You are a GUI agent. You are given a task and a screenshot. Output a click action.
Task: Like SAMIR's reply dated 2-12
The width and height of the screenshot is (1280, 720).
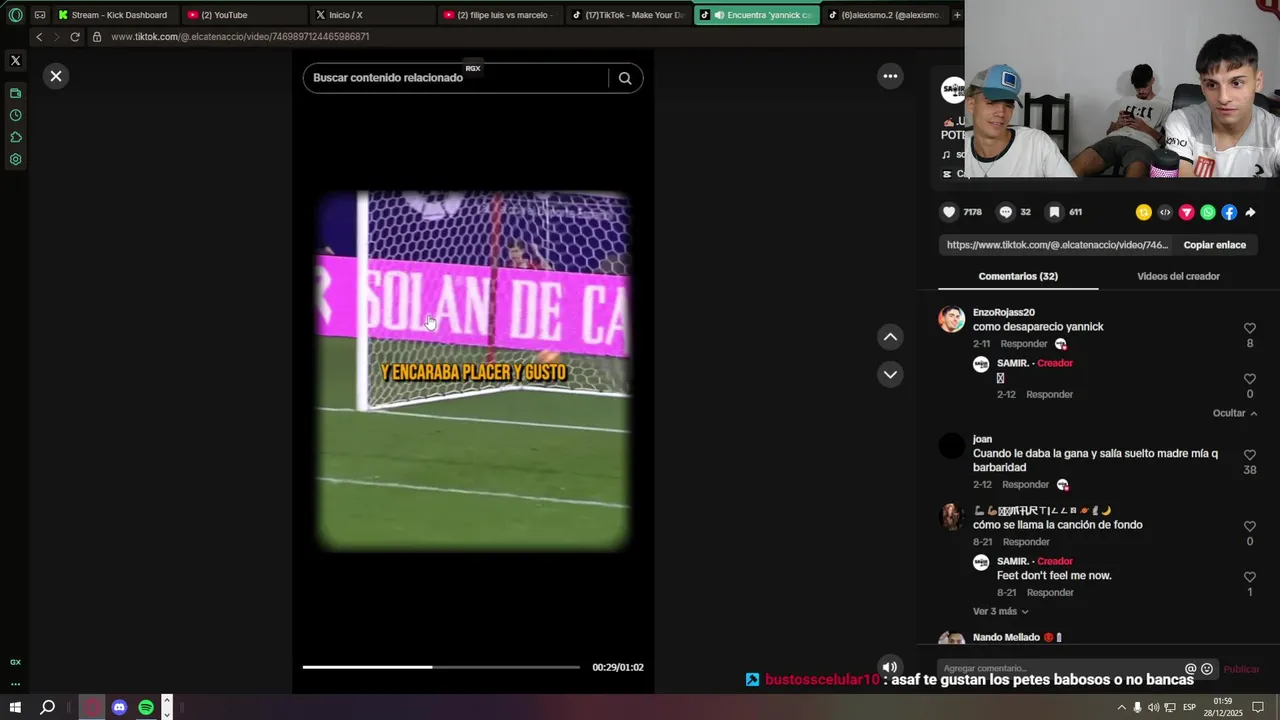[x=1250, y=379]
